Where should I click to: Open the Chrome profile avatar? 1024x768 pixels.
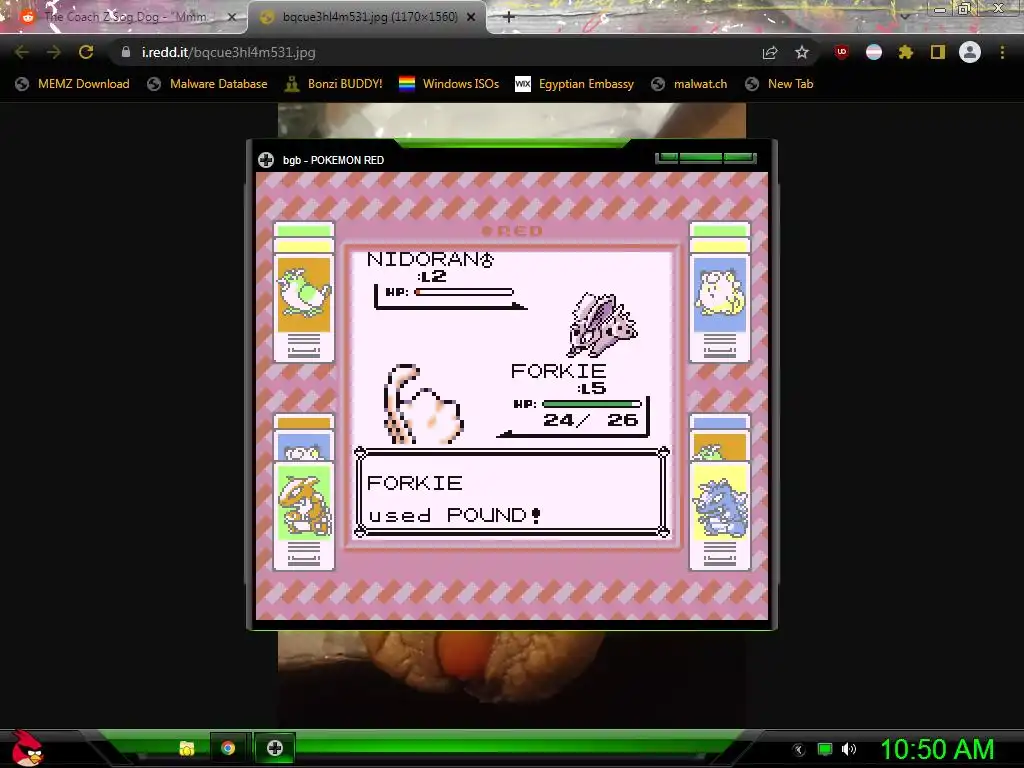pos(970,52)
